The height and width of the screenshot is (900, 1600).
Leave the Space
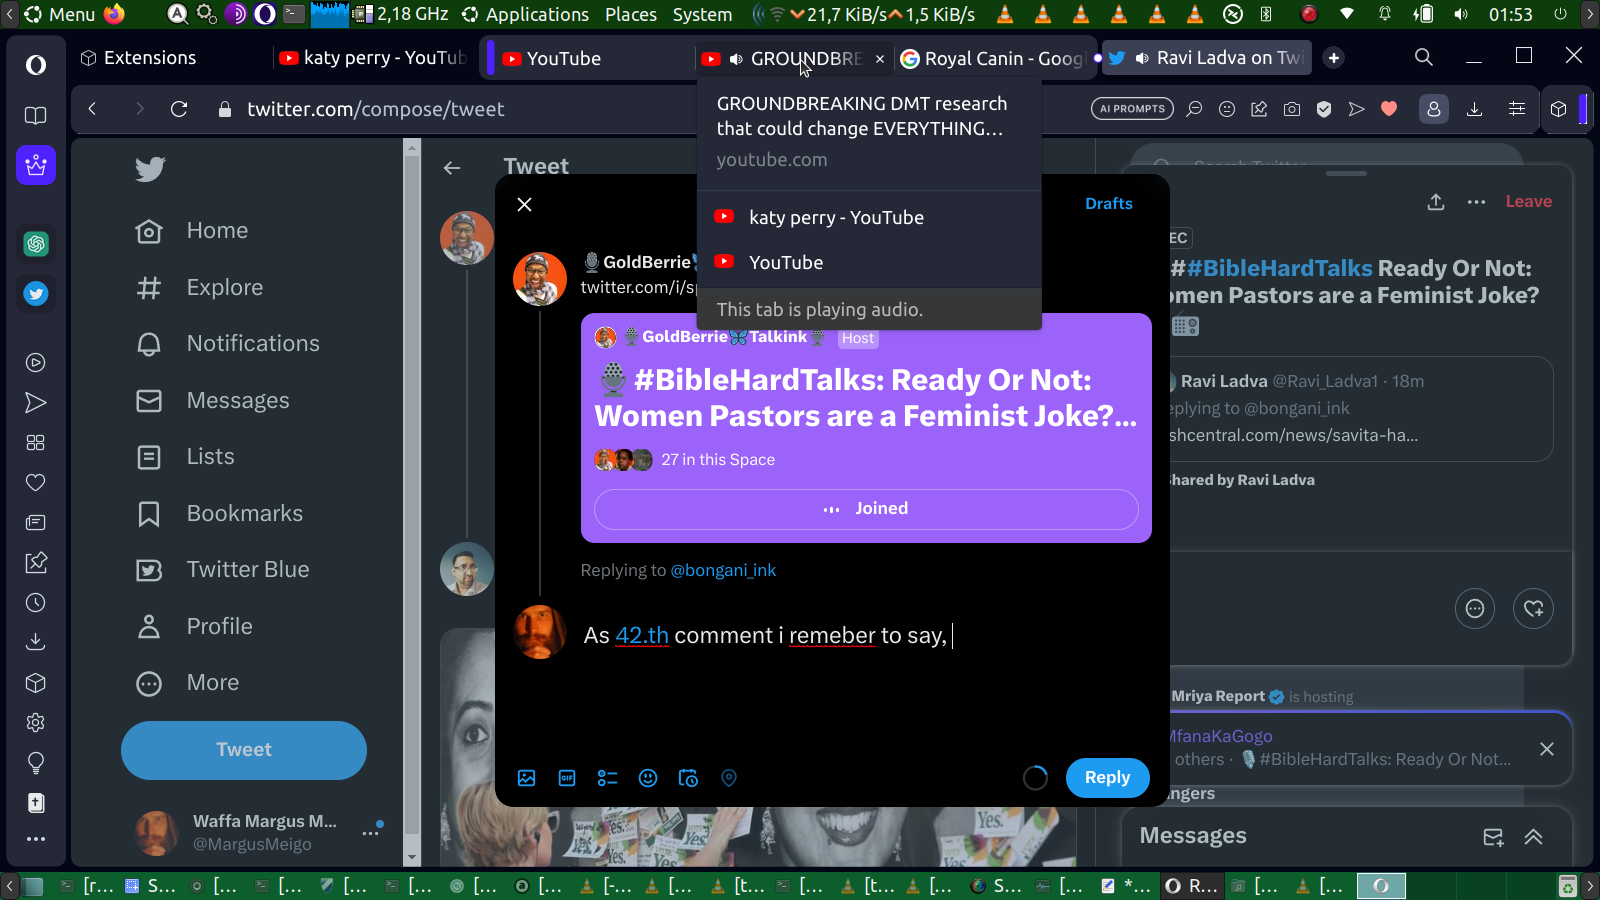(1529, 202)
